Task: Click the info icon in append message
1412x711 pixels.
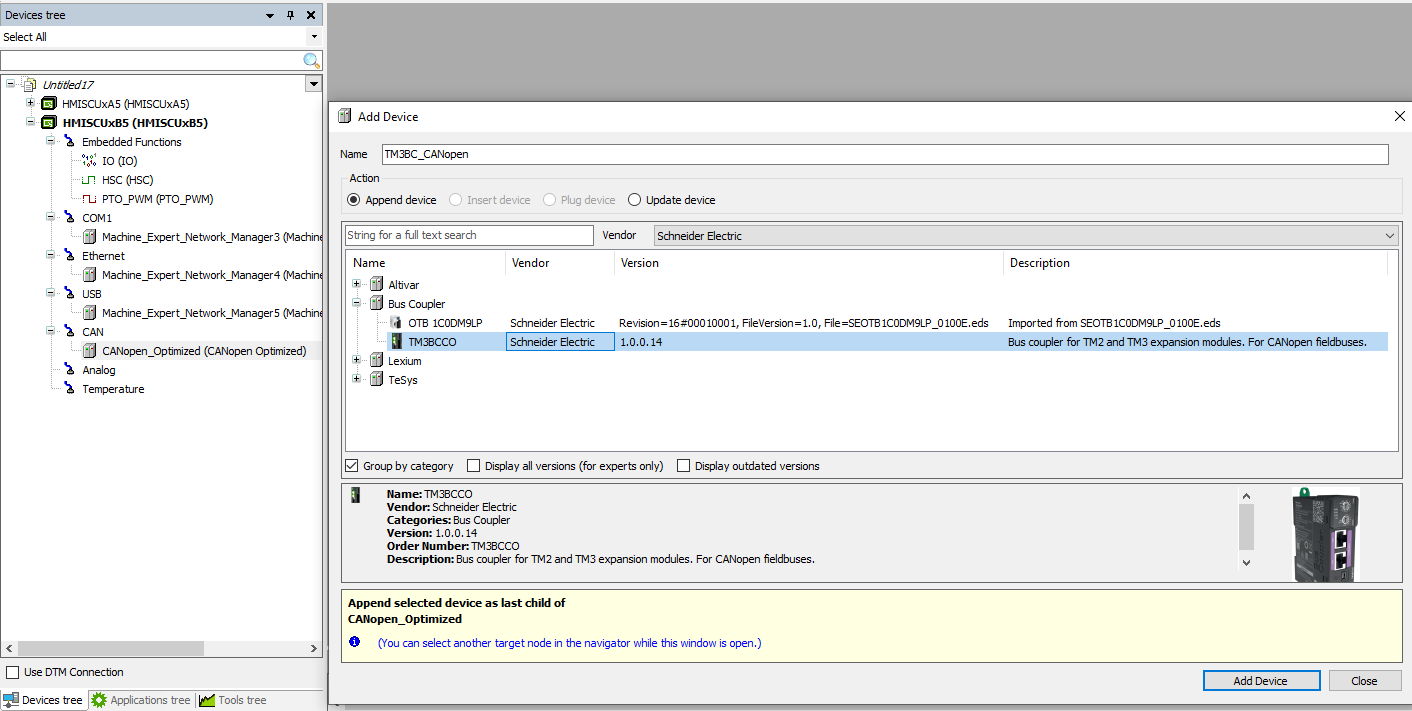Action: click(354, 643)
